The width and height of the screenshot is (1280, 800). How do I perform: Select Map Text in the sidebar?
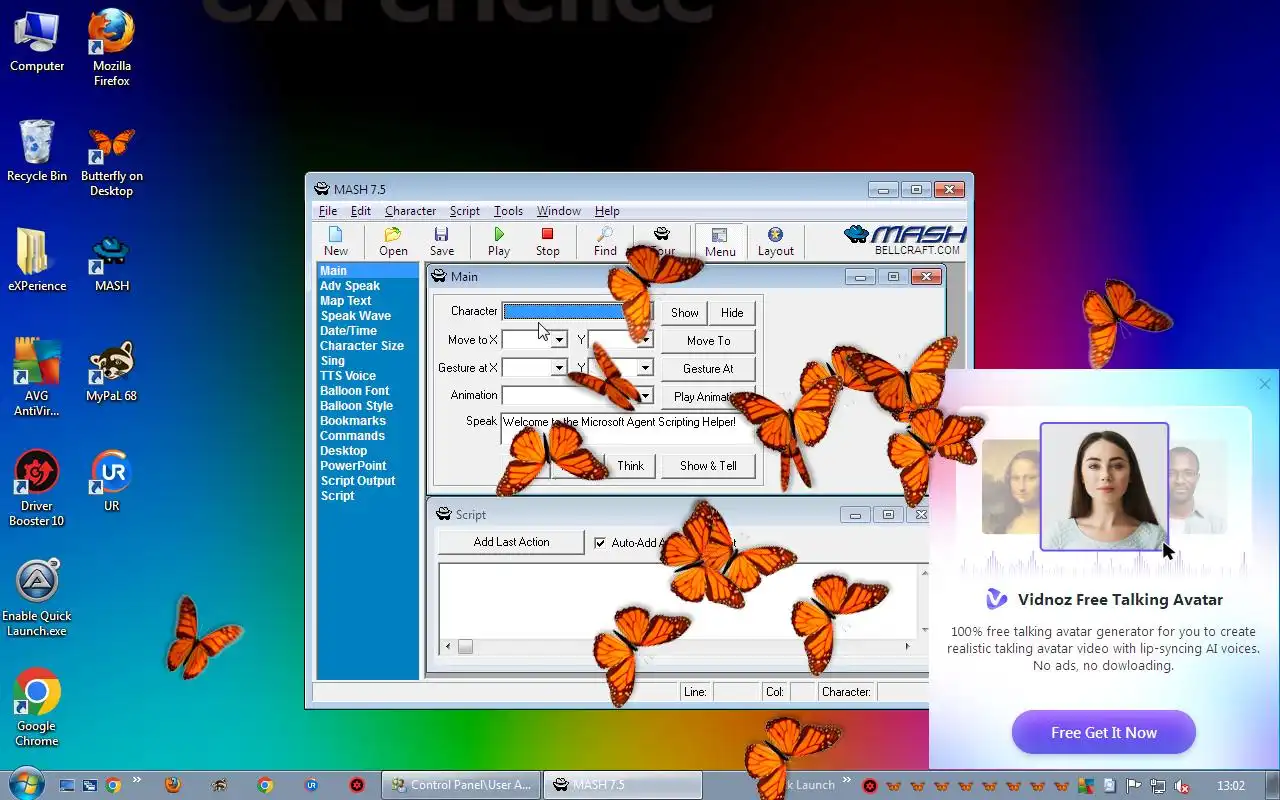coord(345,301)
